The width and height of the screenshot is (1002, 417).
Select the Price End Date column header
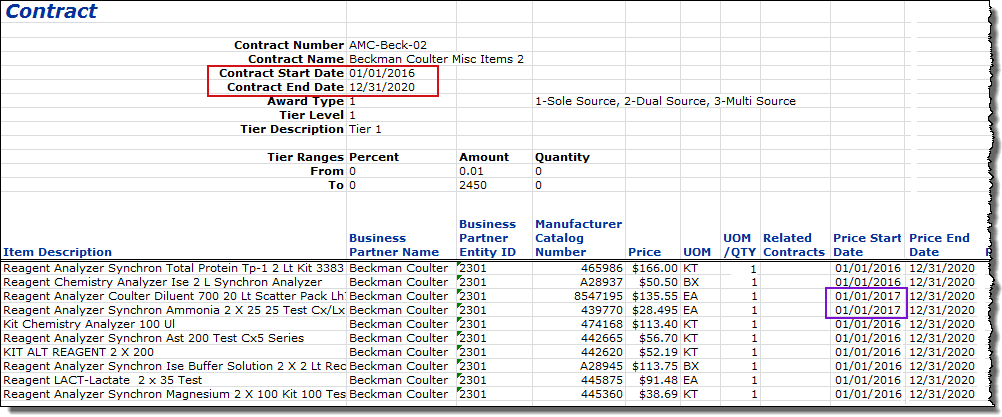(939, 245)
